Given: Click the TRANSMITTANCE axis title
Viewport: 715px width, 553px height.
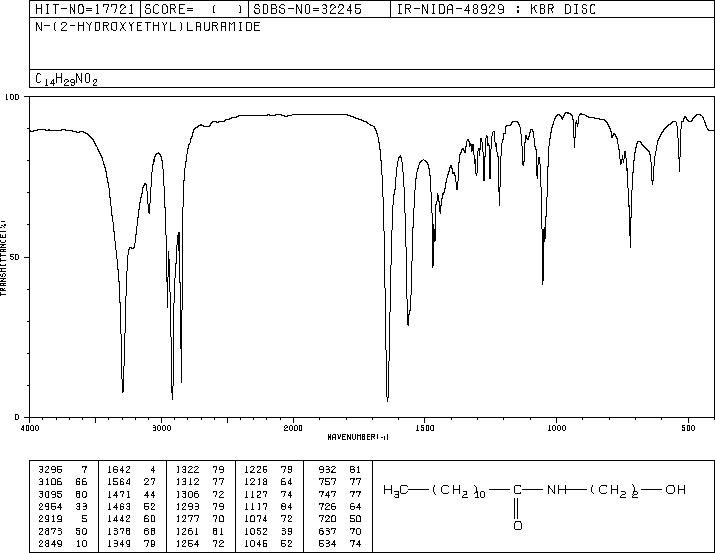Looking at the screenshot, I should point(3,258).
